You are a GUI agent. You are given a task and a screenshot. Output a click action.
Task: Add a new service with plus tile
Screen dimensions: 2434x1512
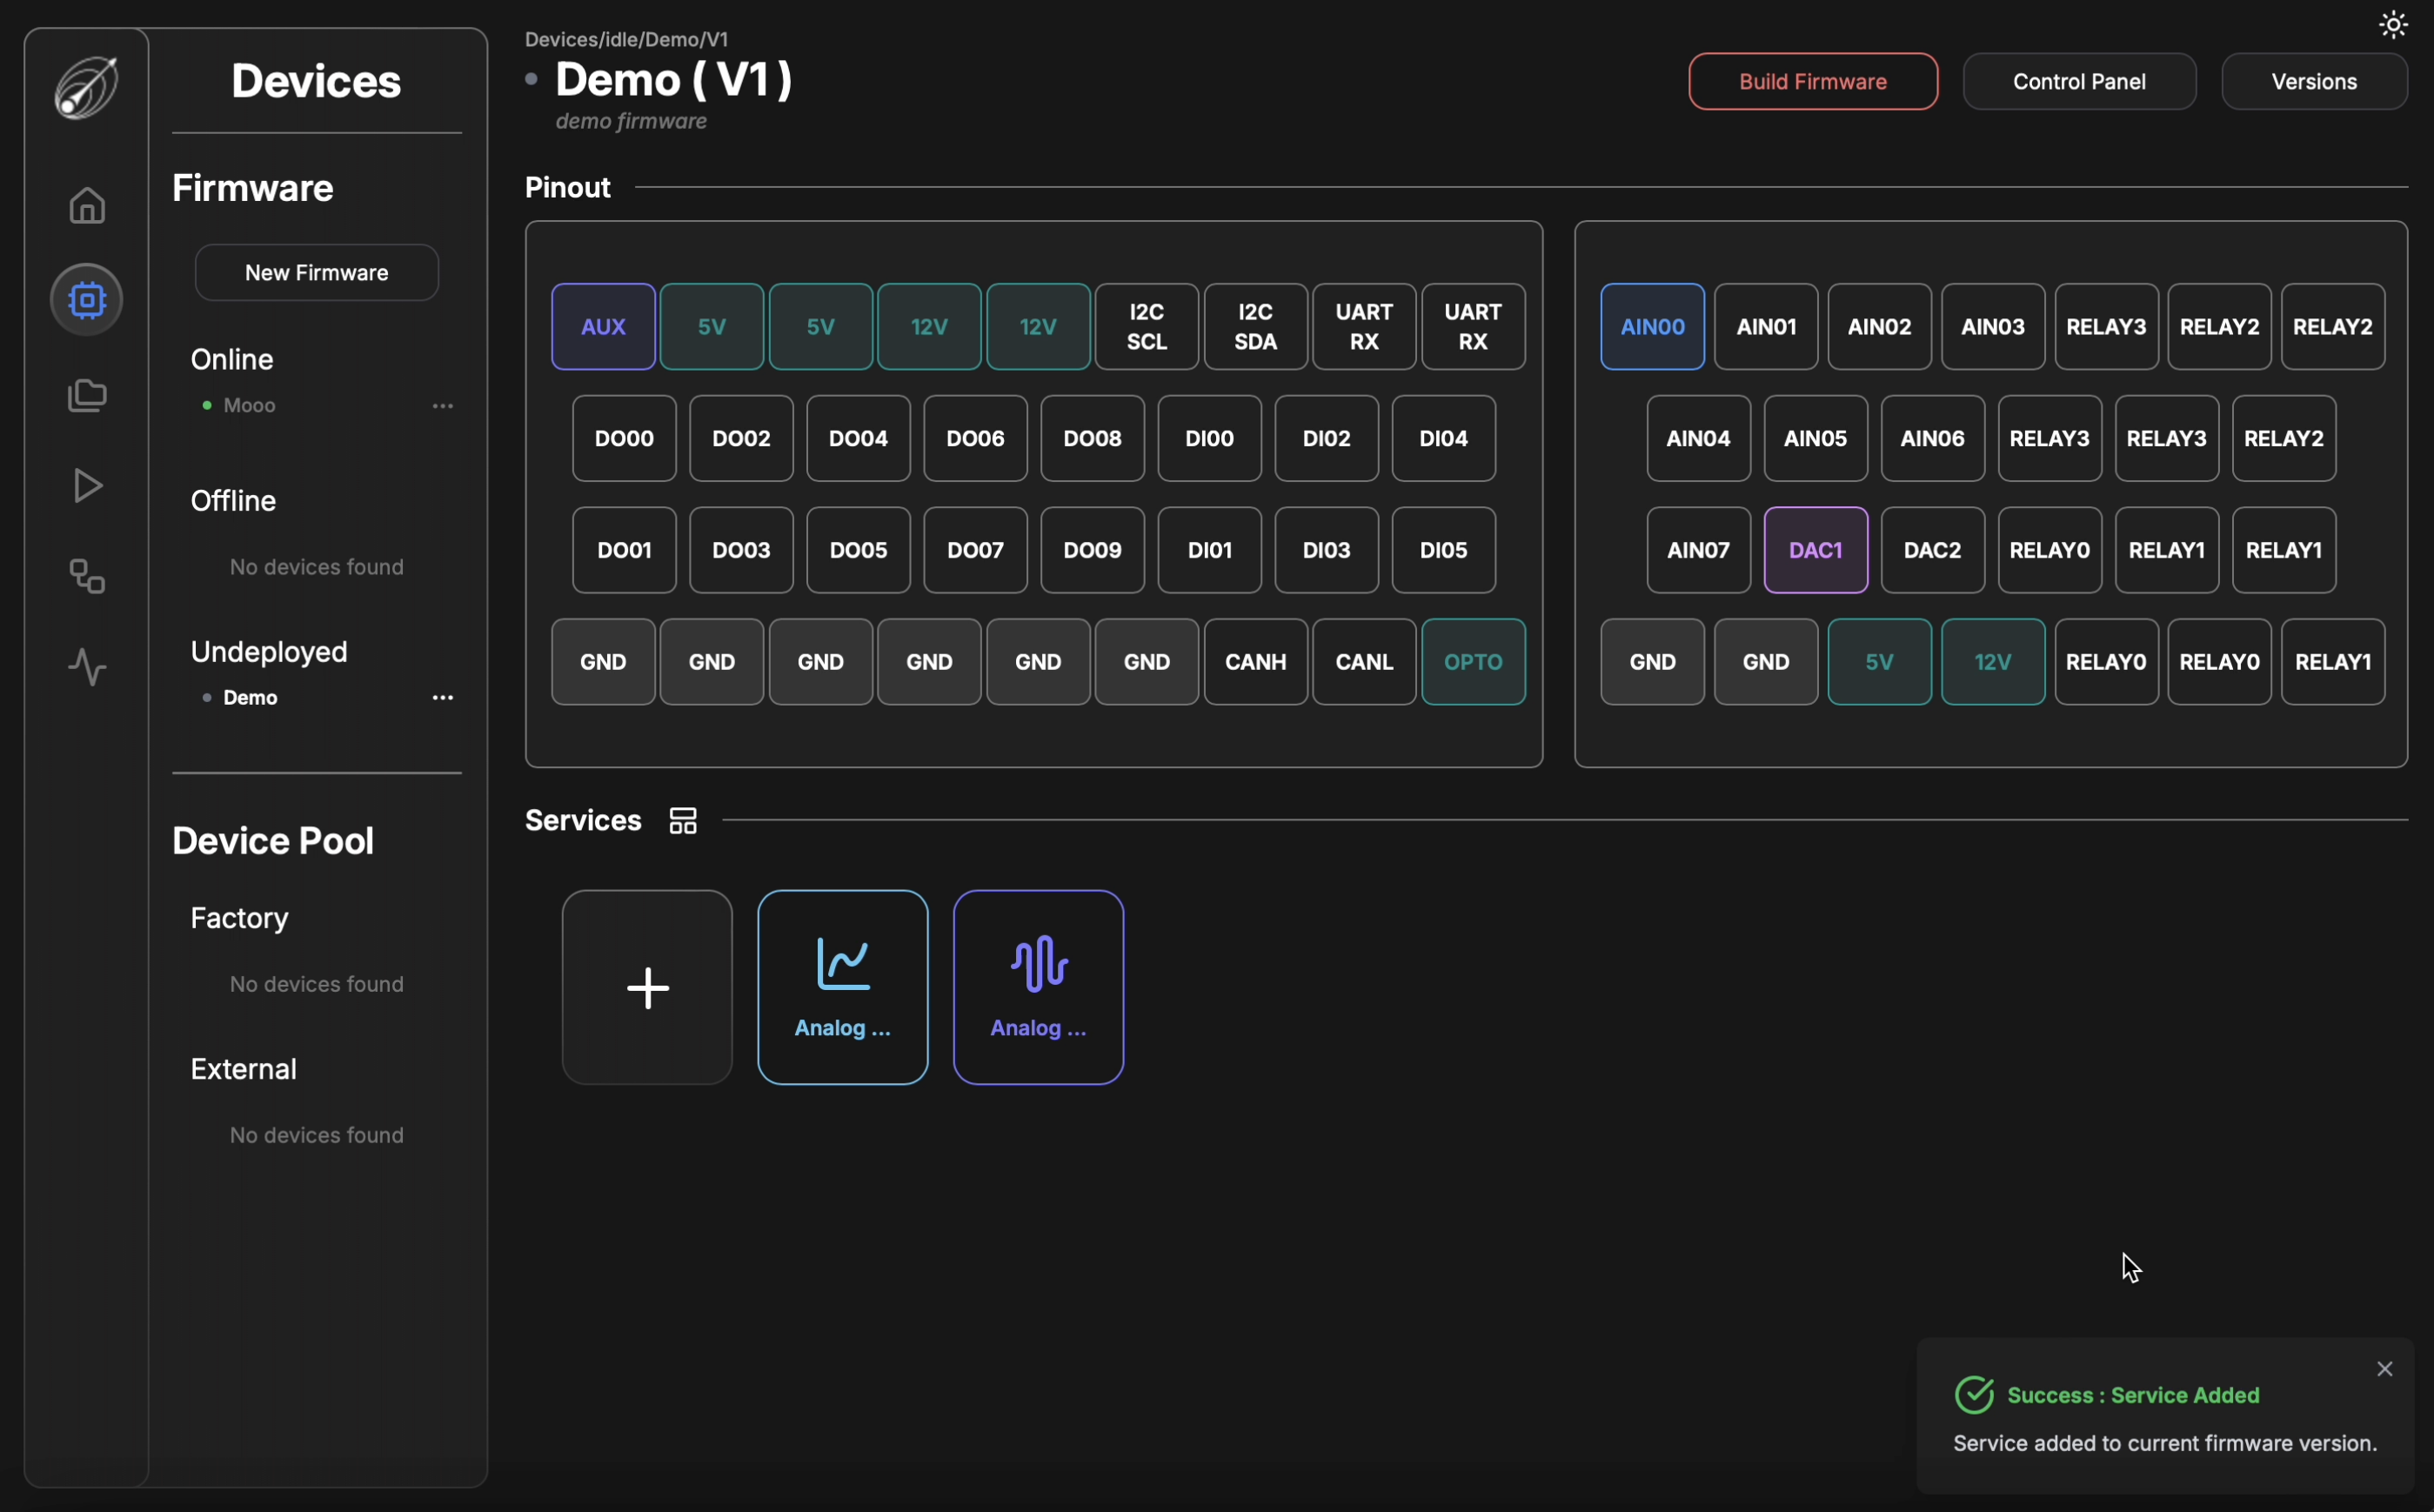tap(647, 987)
